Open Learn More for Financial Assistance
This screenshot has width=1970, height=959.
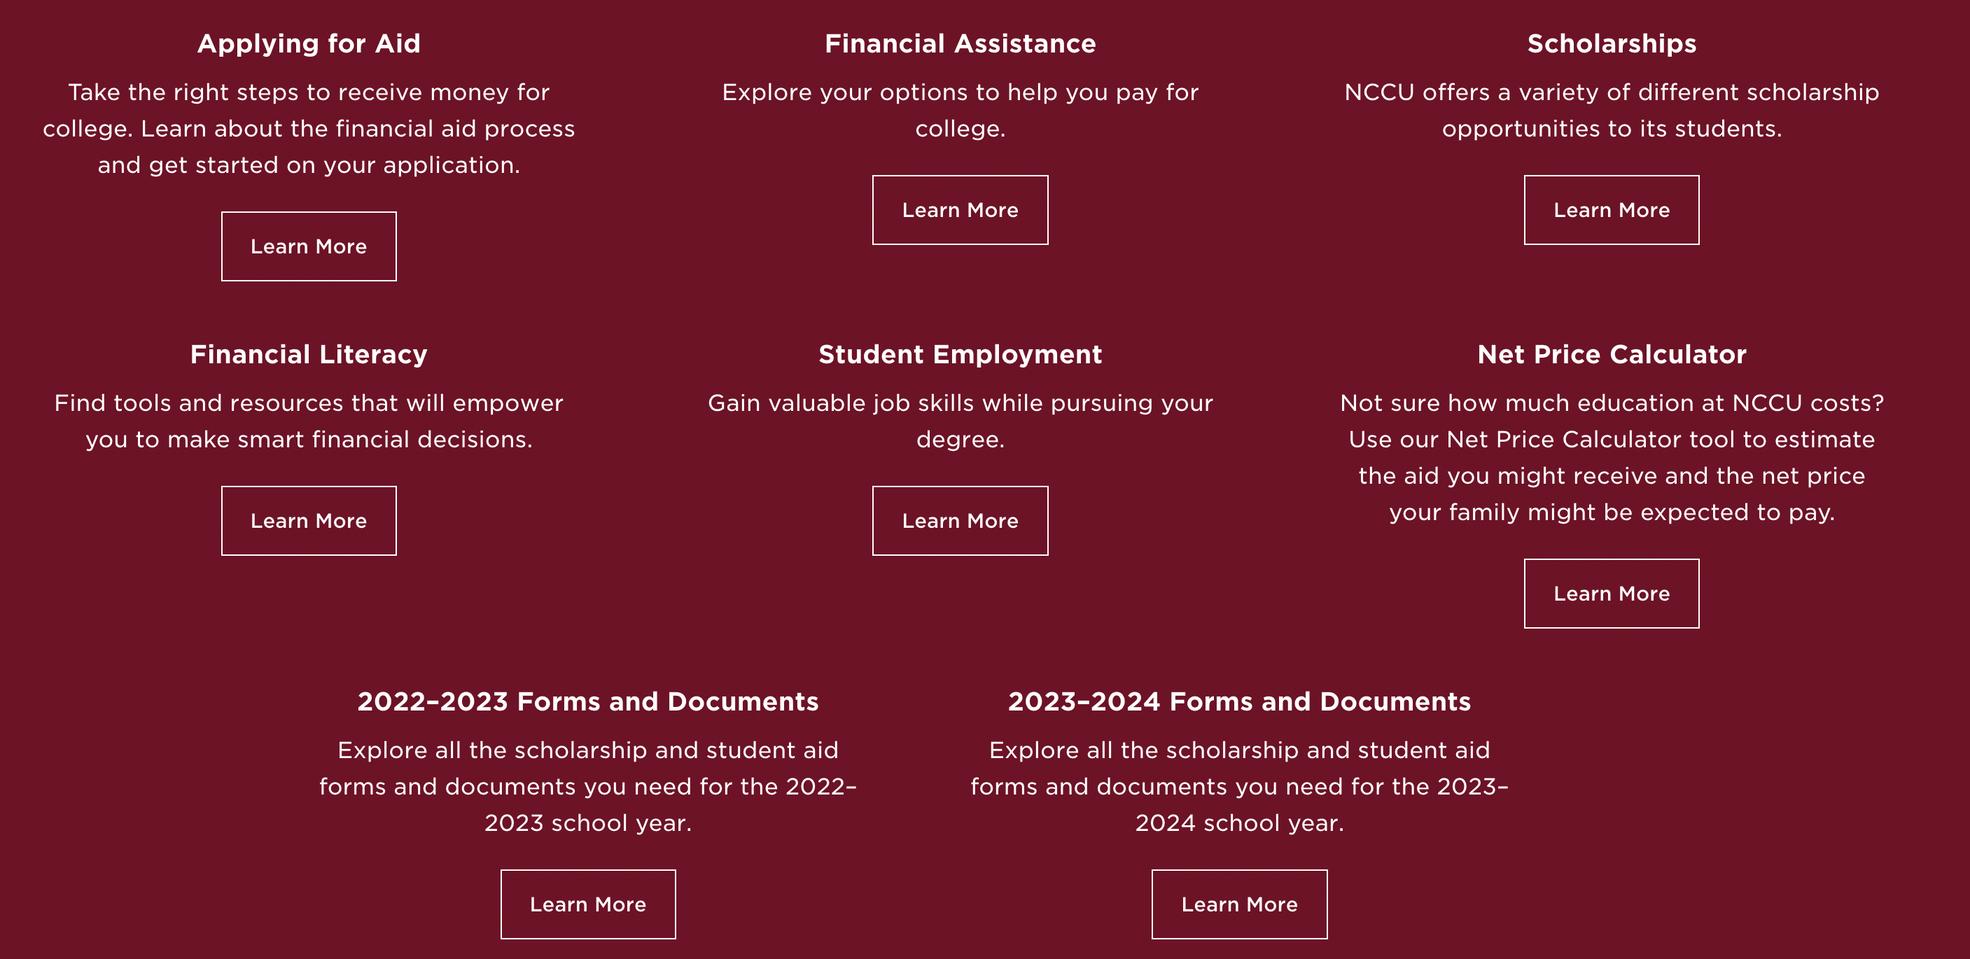click(x=960, y=210)
